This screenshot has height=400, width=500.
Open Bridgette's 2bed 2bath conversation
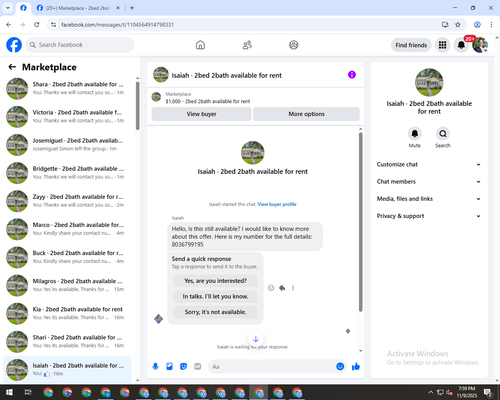pyautogui.click(x=67, y=173)
